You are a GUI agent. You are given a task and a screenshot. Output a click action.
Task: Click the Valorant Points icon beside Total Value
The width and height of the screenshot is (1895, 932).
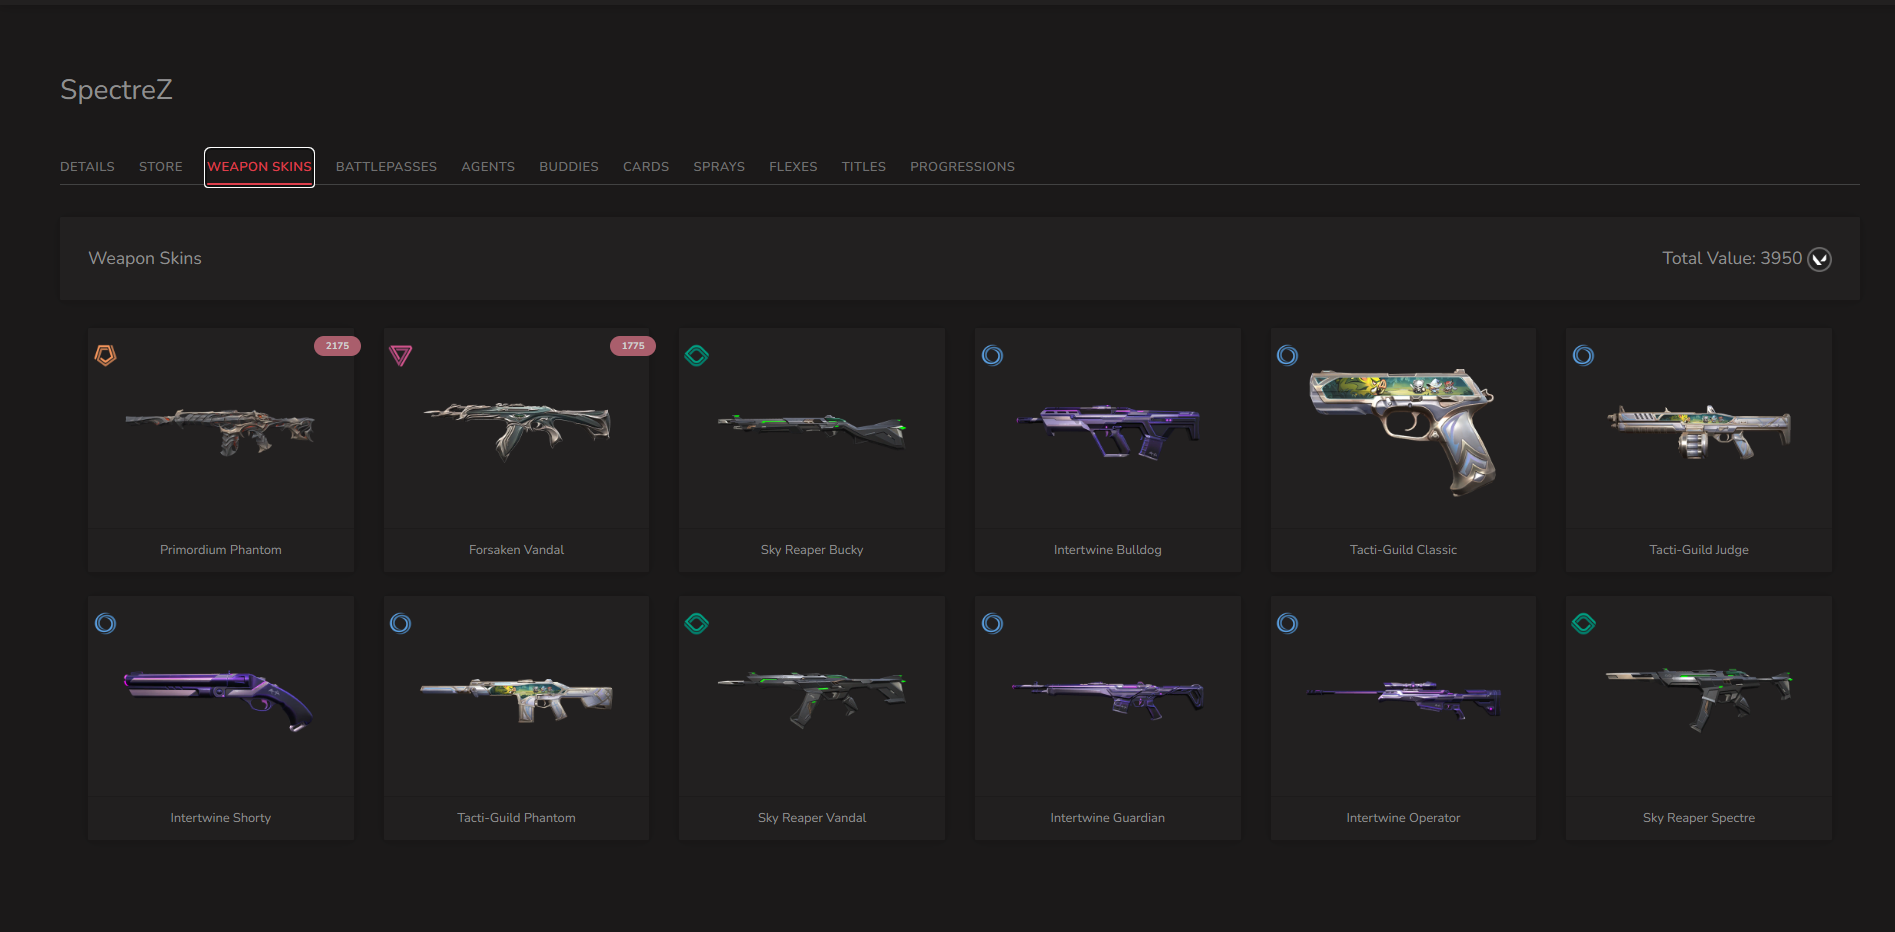(x=1820, y=259)
